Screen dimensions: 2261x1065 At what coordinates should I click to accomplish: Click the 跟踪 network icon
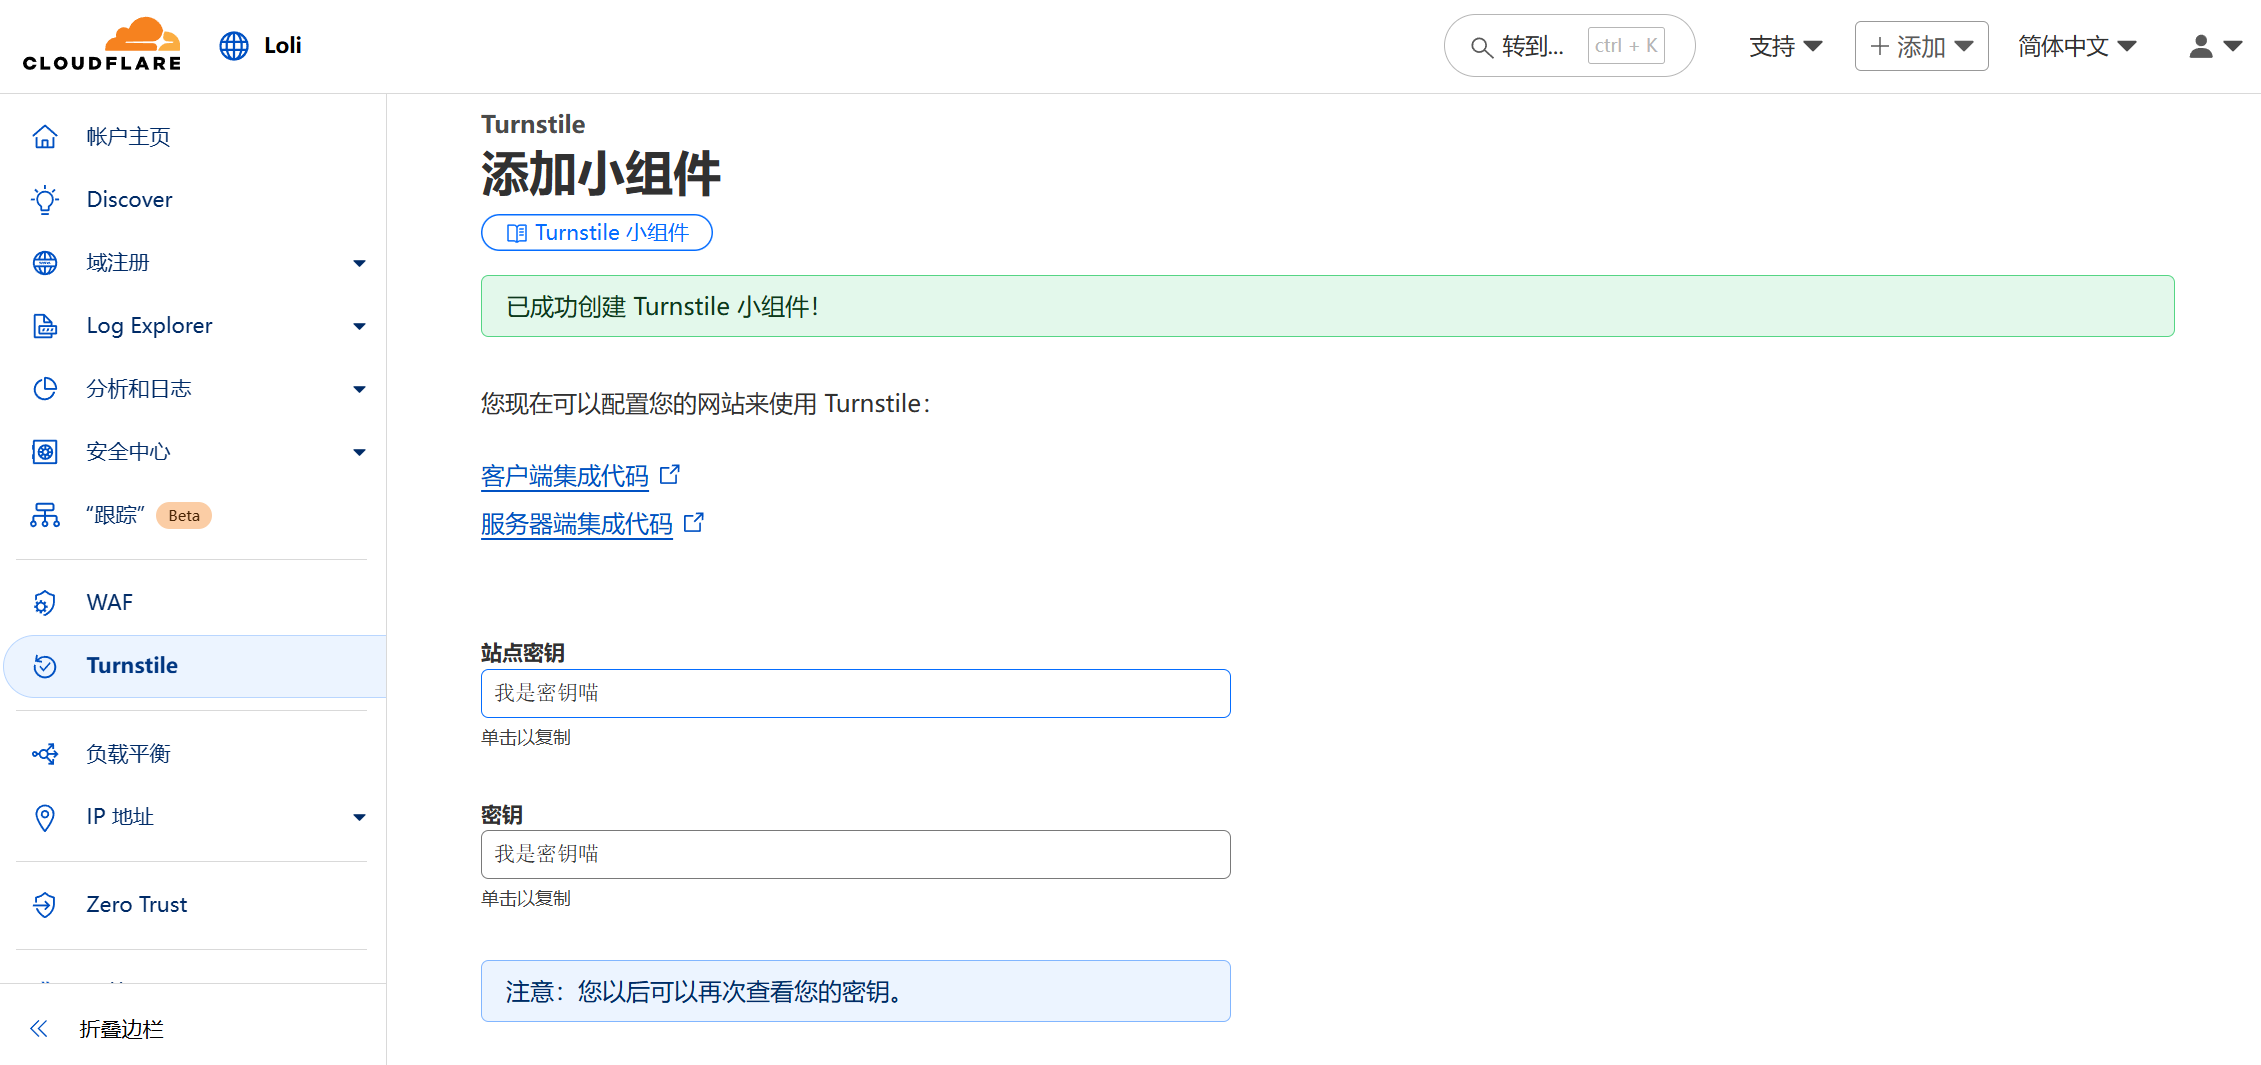click(45, 515)
